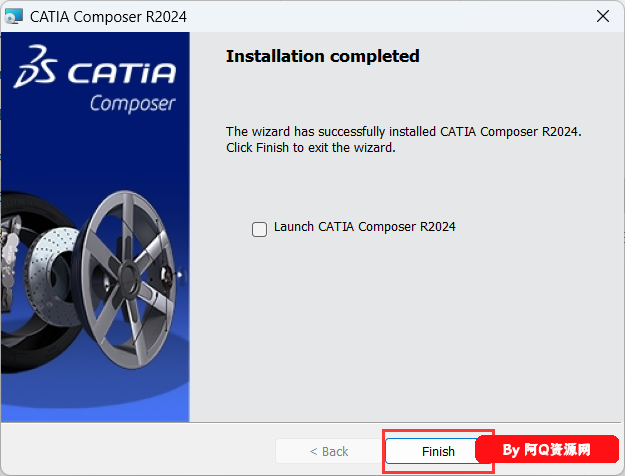This screenshot has width=625, height=476.
Task: Click the Composer text below the CATIA logo
Action: pos(132,104)
